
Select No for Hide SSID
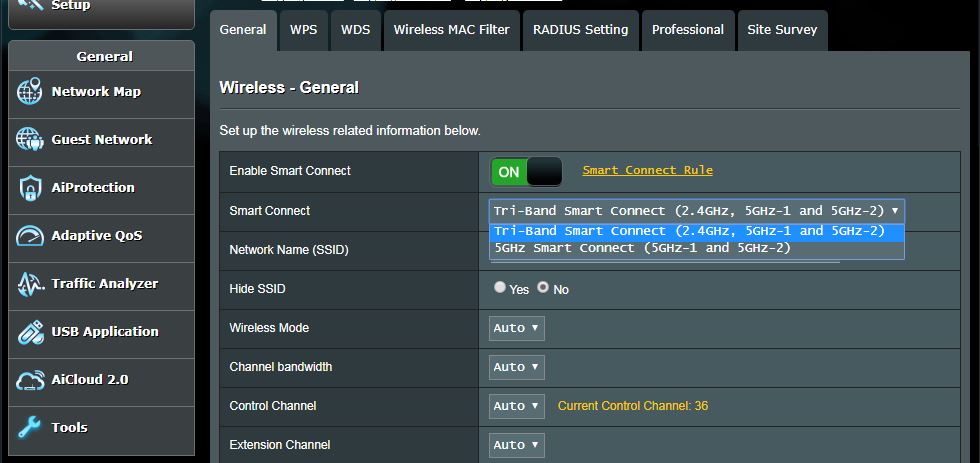[543, 287]
